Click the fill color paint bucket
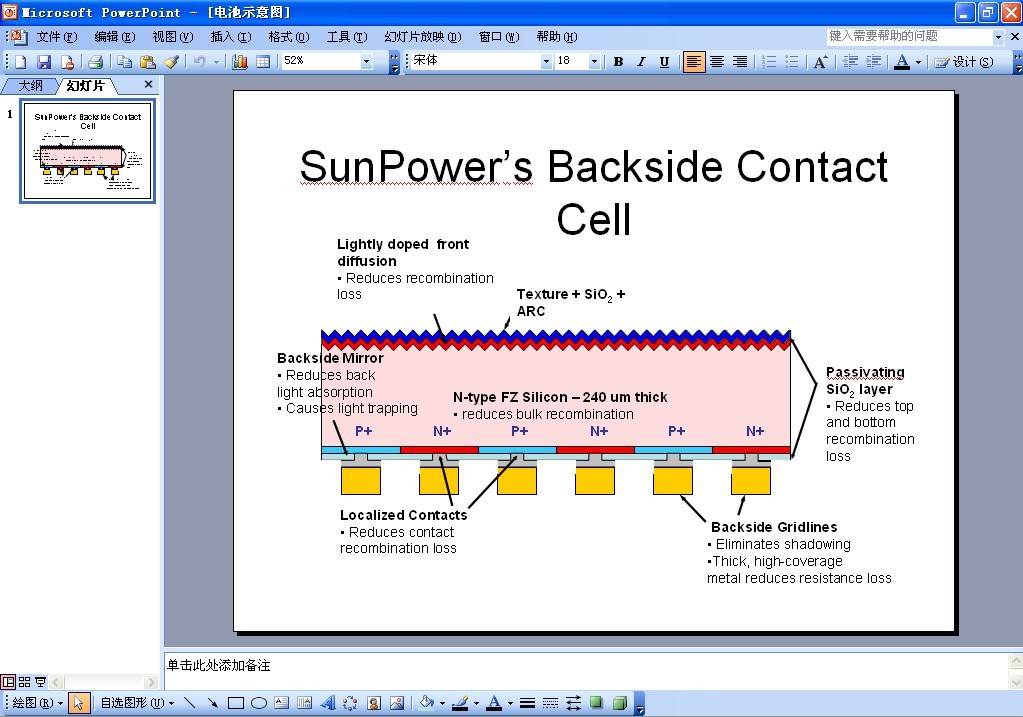This screenshot has height=717, width=1023. pos(425,703)
